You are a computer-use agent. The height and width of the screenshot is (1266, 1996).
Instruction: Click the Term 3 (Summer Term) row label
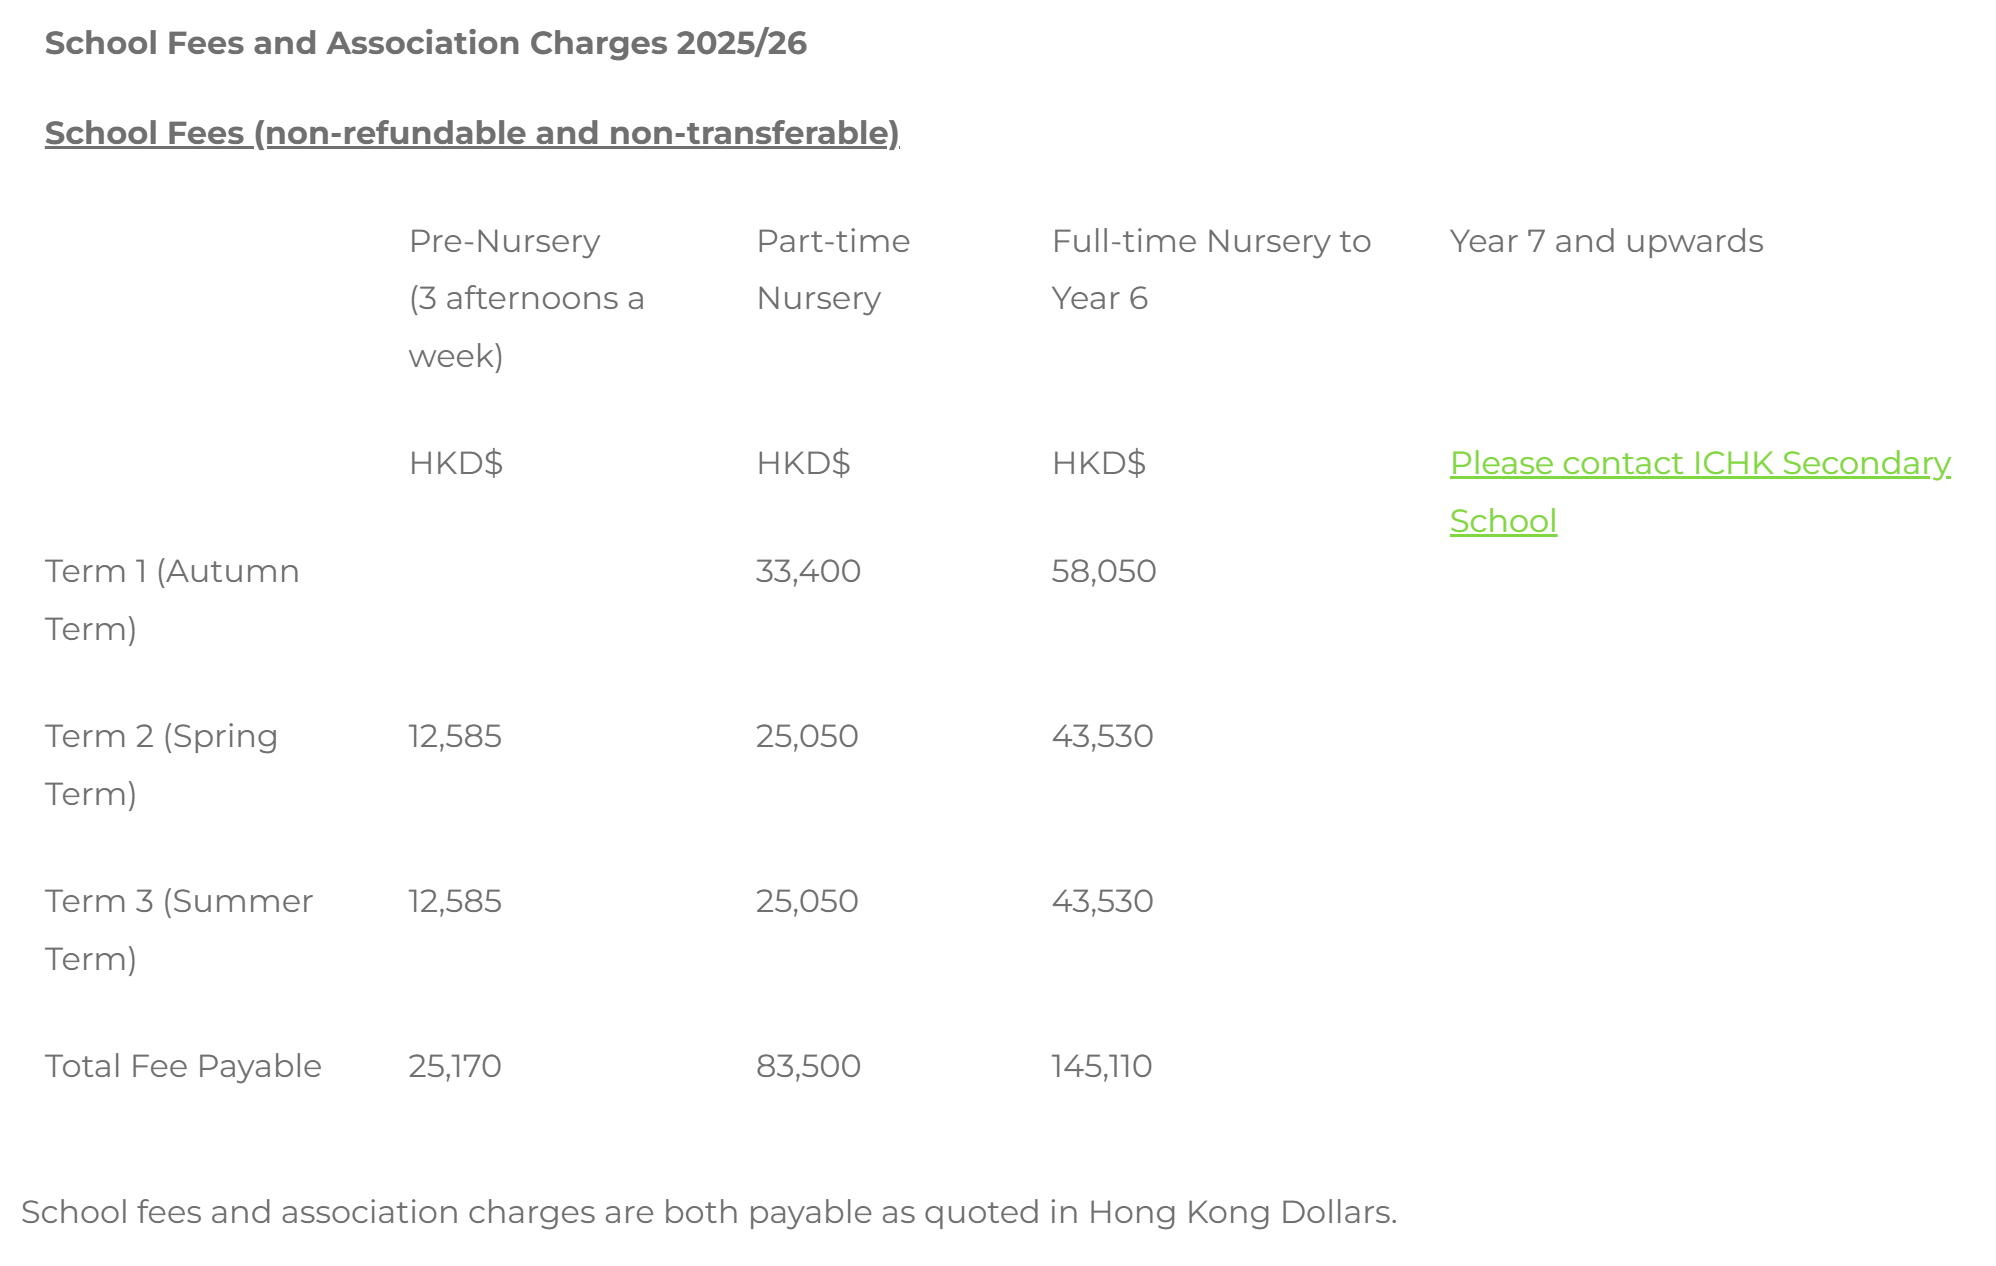click(x=178, y=929)
